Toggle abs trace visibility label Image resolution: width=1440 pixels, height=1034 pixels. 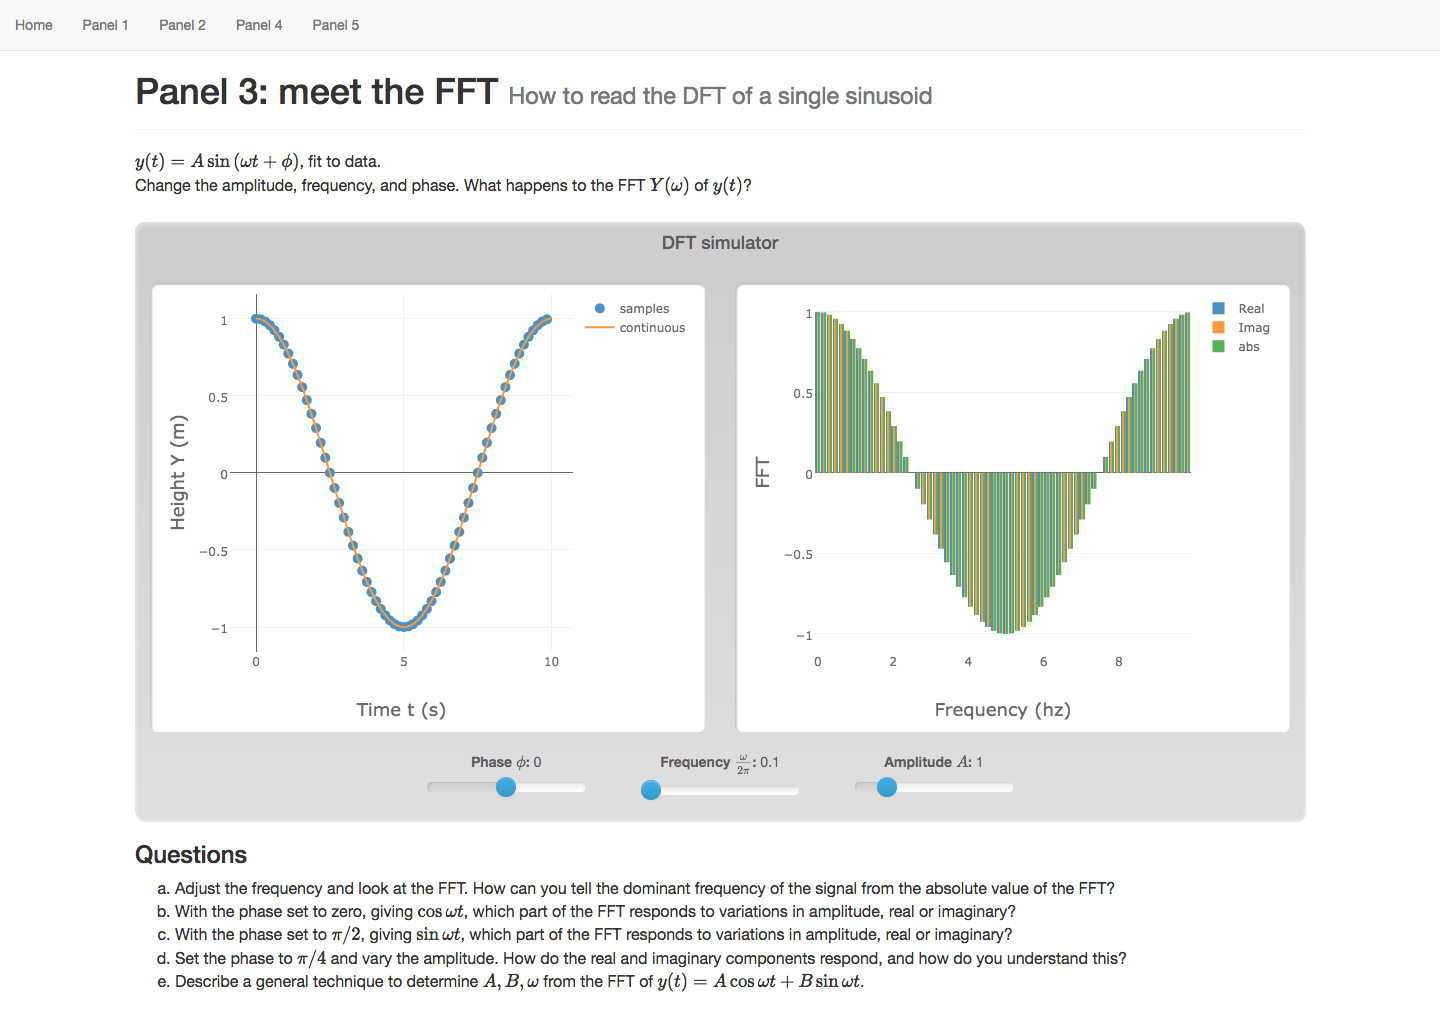(1249, 347)
